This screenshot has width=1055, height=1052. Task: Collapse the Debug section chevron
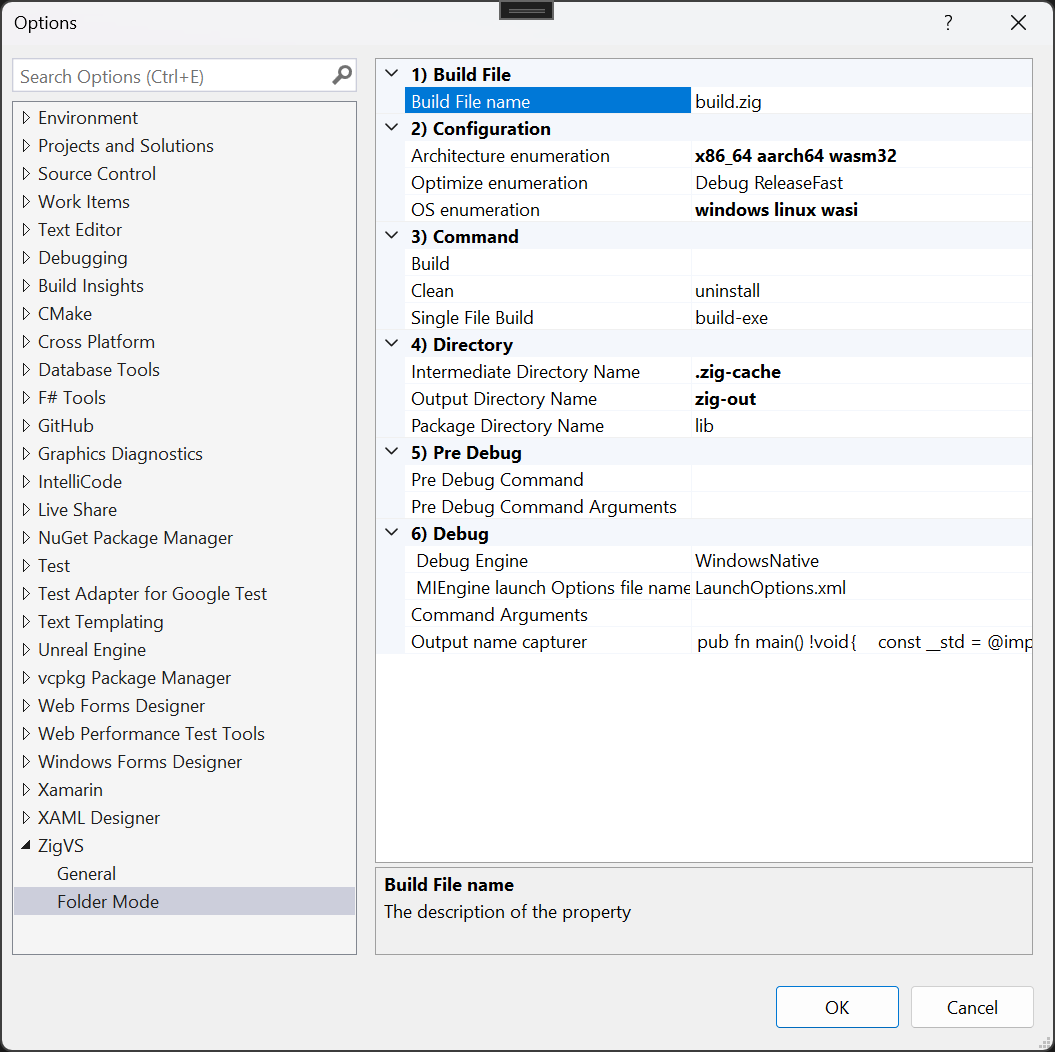(392, 533)
